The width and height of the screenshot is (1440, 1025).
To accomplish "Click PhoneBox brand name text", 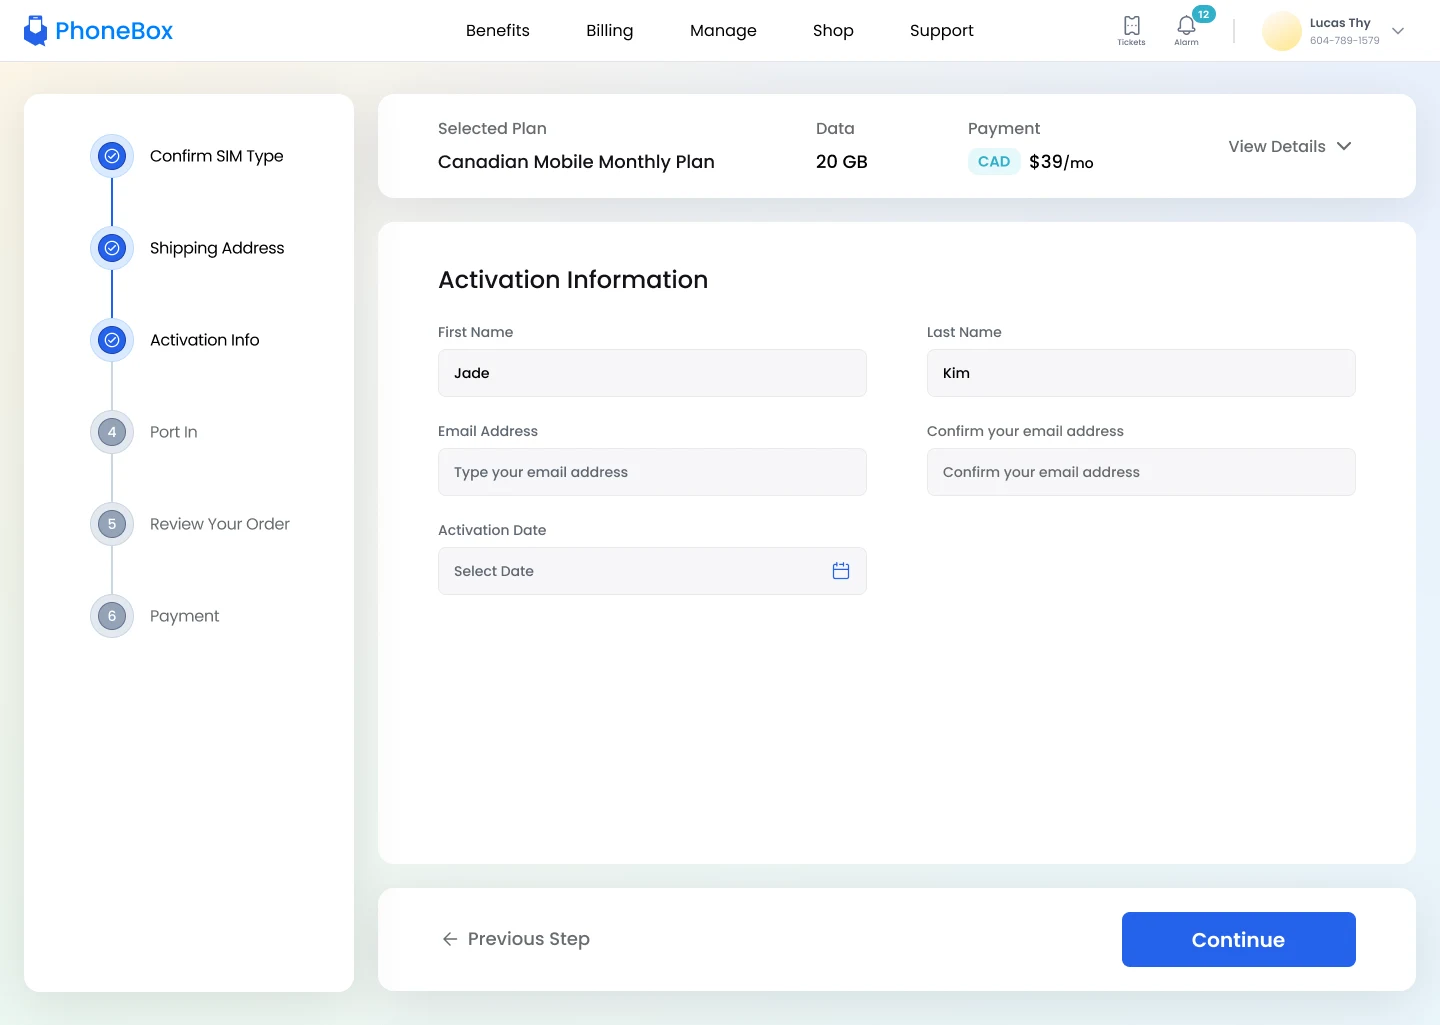I will tap(114, 31).
